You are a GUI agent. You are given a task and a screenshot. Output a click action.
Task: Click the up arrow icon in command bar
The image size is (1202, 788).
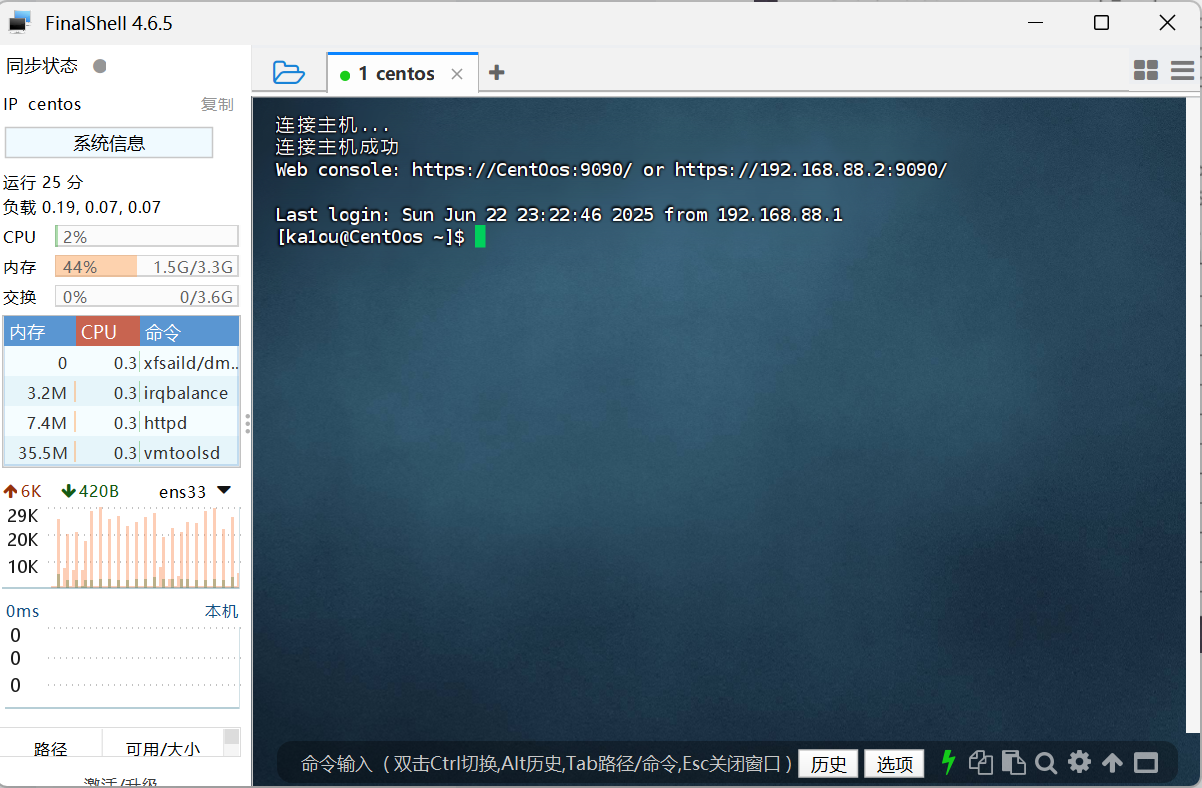click(1112, 764)
